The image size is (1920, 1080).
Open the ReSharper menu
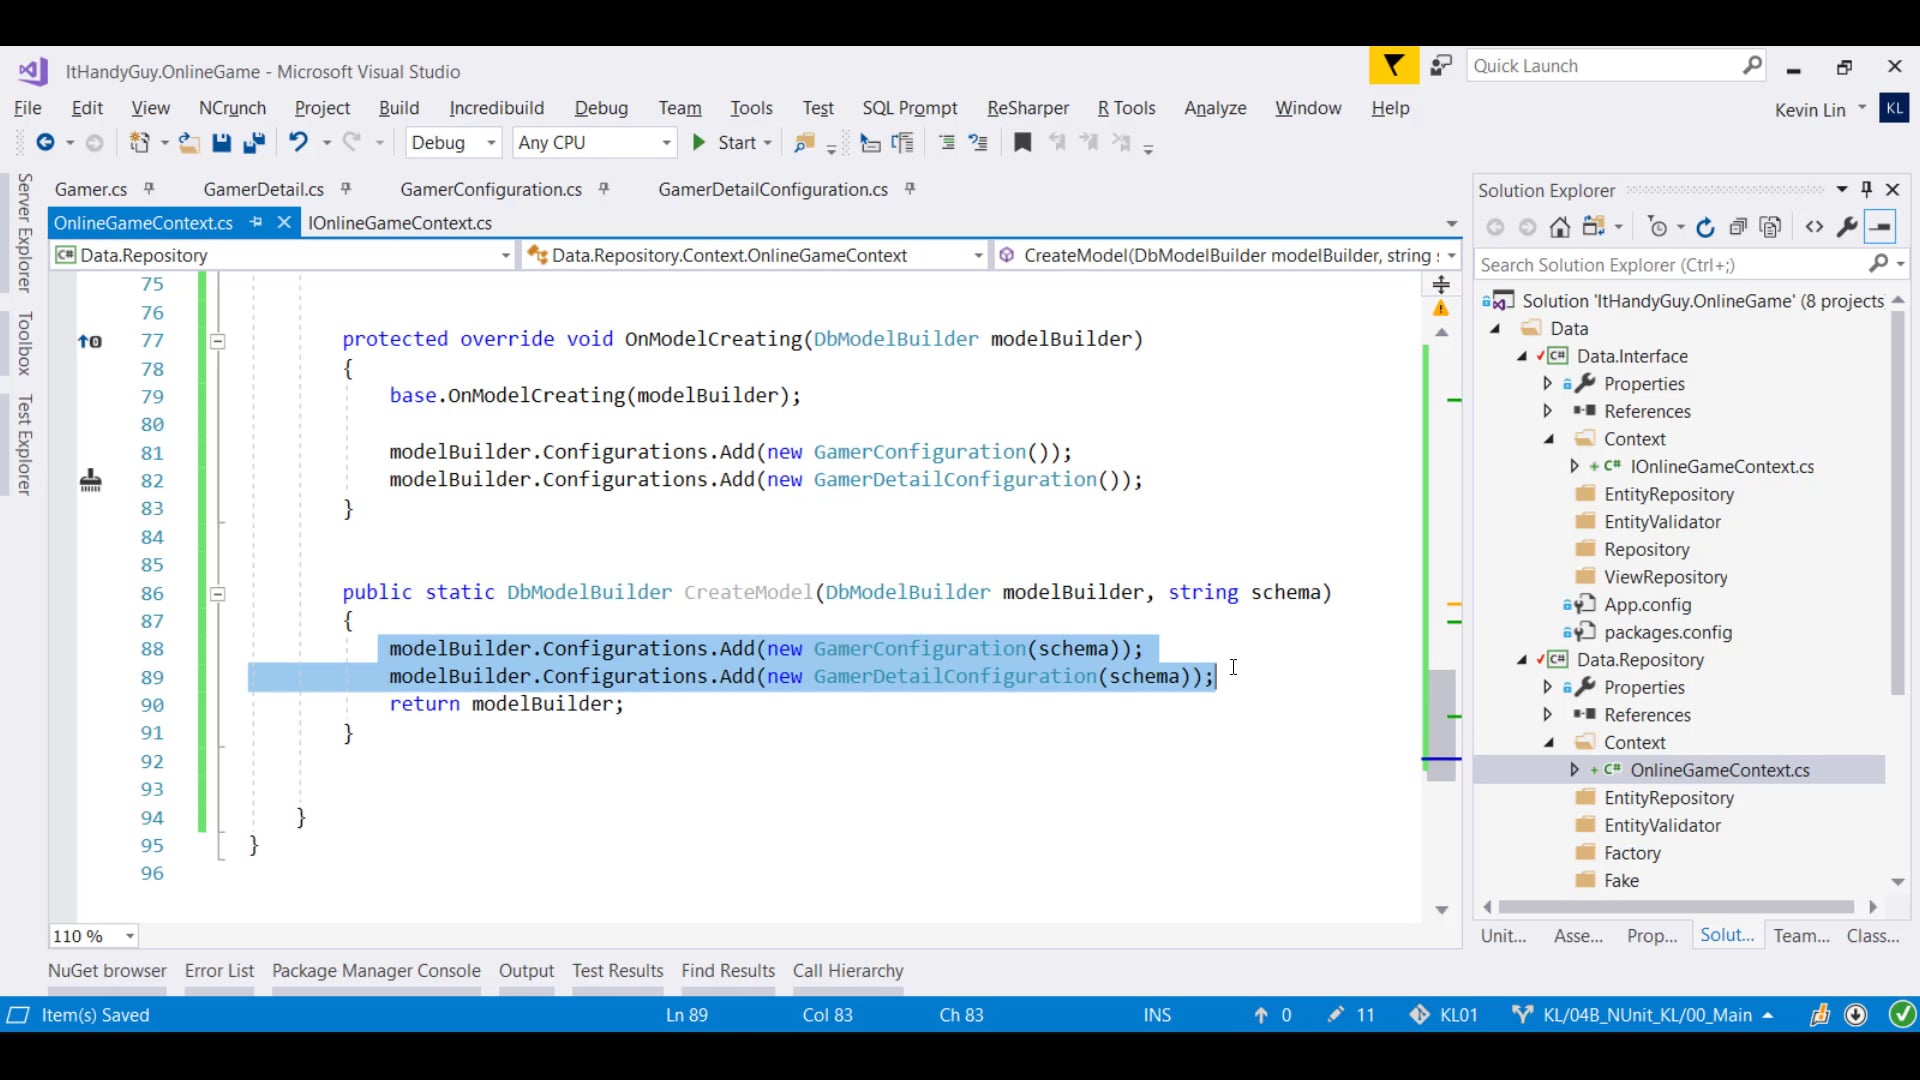[1027, 108]
